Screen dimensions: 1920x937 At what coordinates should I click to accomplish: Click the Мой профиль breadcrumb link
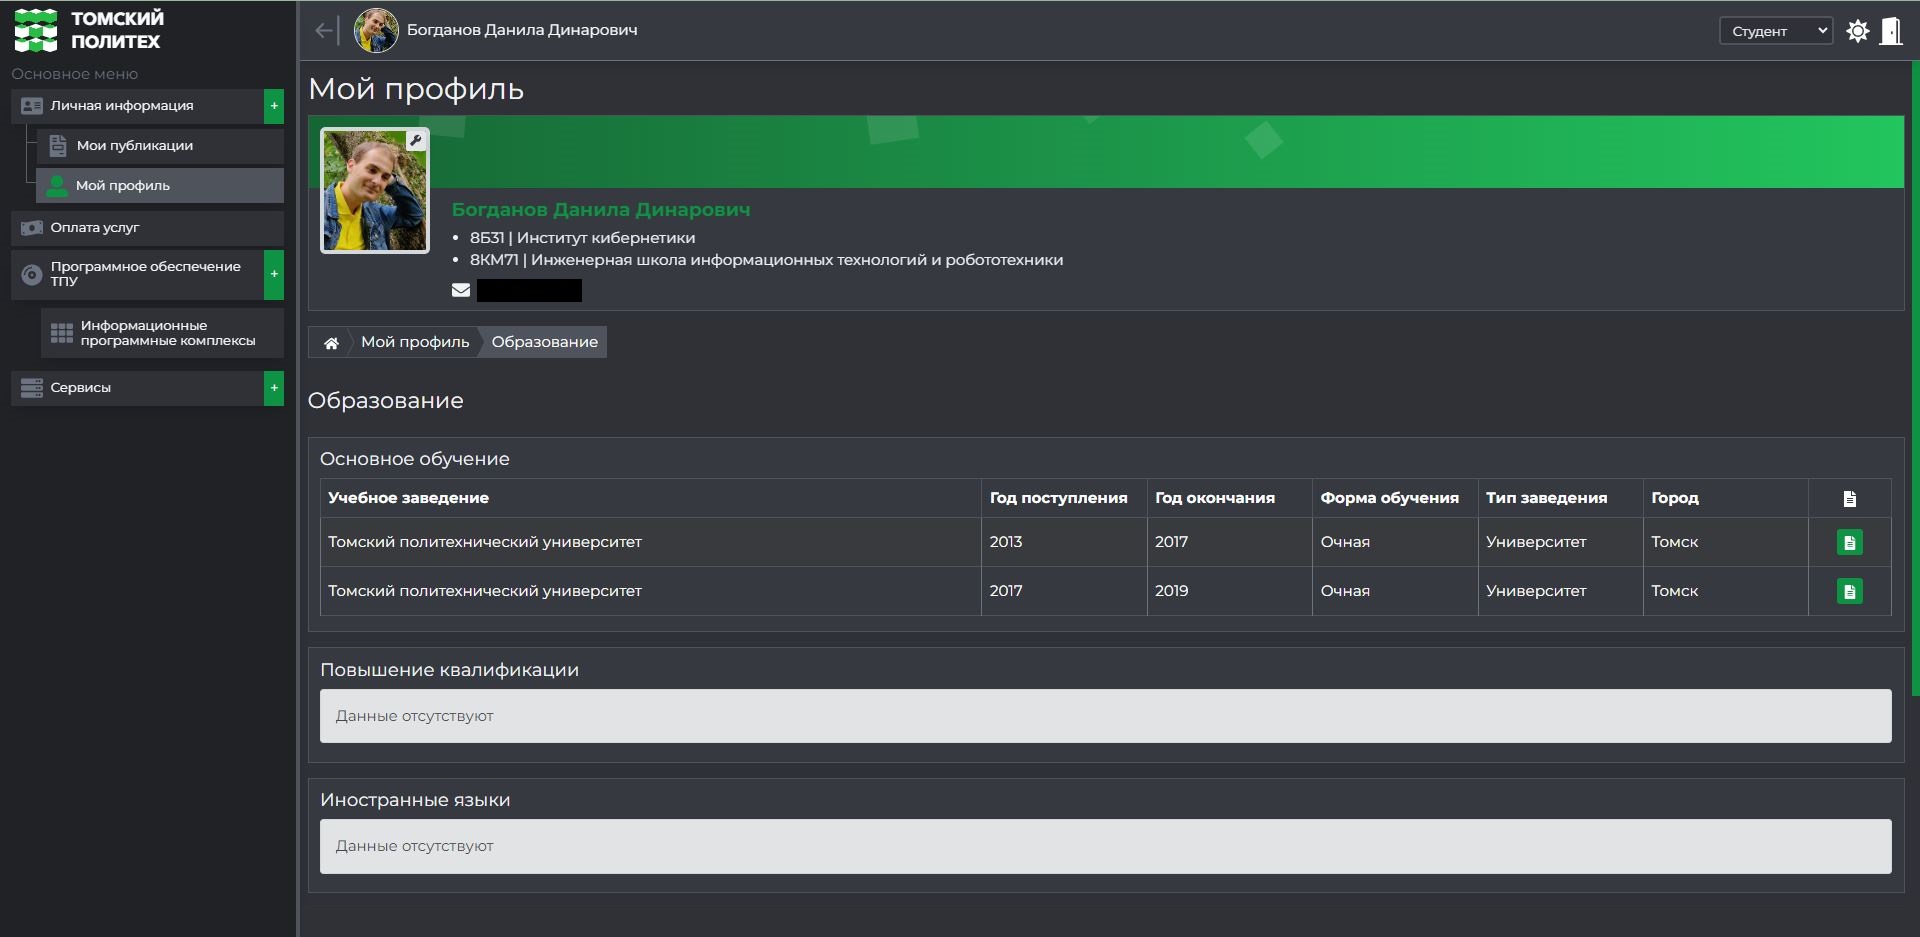415,342
